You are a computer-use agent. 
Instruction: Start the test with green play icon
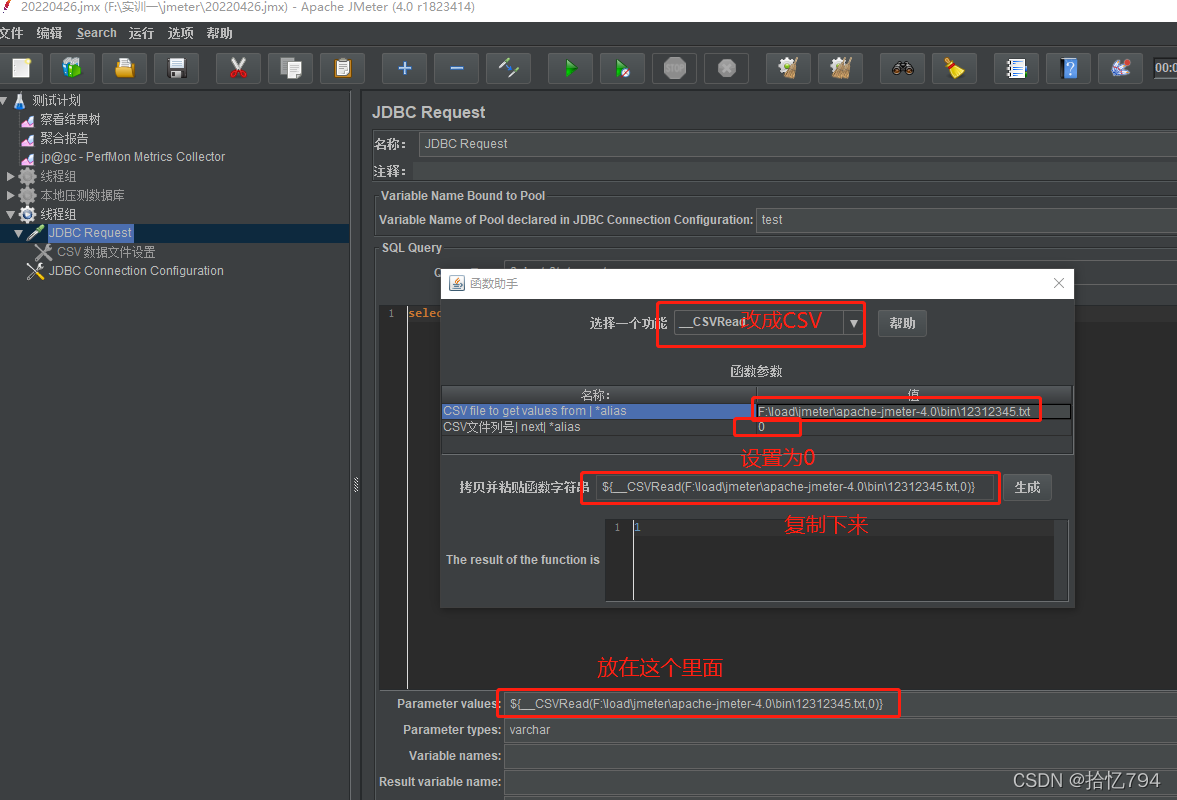[x=570, y=68]
